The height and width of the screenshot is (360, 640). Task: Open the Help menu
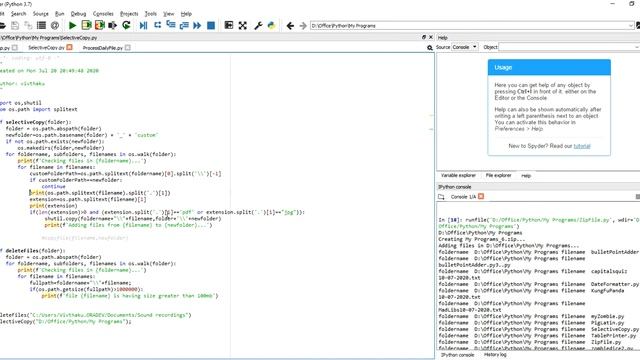click(186, 13)
